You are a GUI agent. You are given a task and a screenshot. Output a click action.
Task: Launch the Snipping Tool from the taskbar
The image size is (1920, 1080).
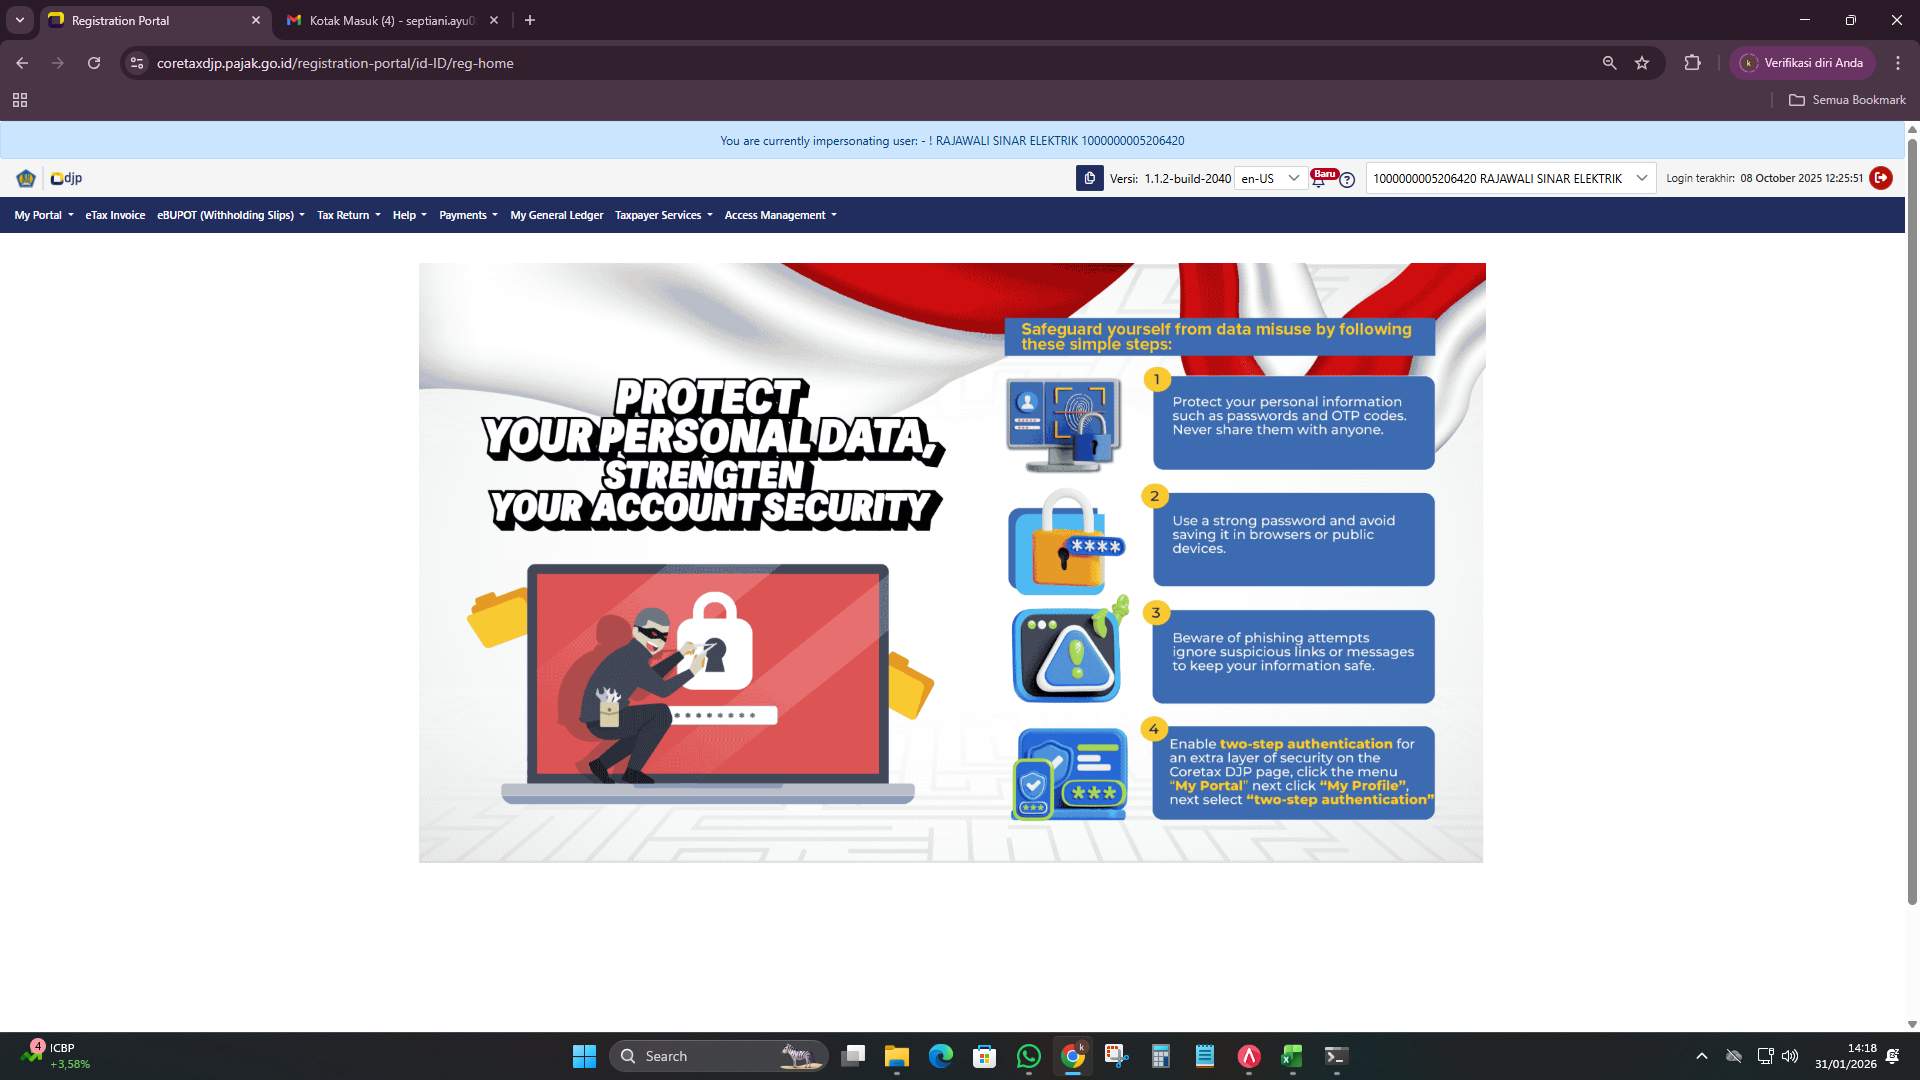(x=1113, y=1056)
